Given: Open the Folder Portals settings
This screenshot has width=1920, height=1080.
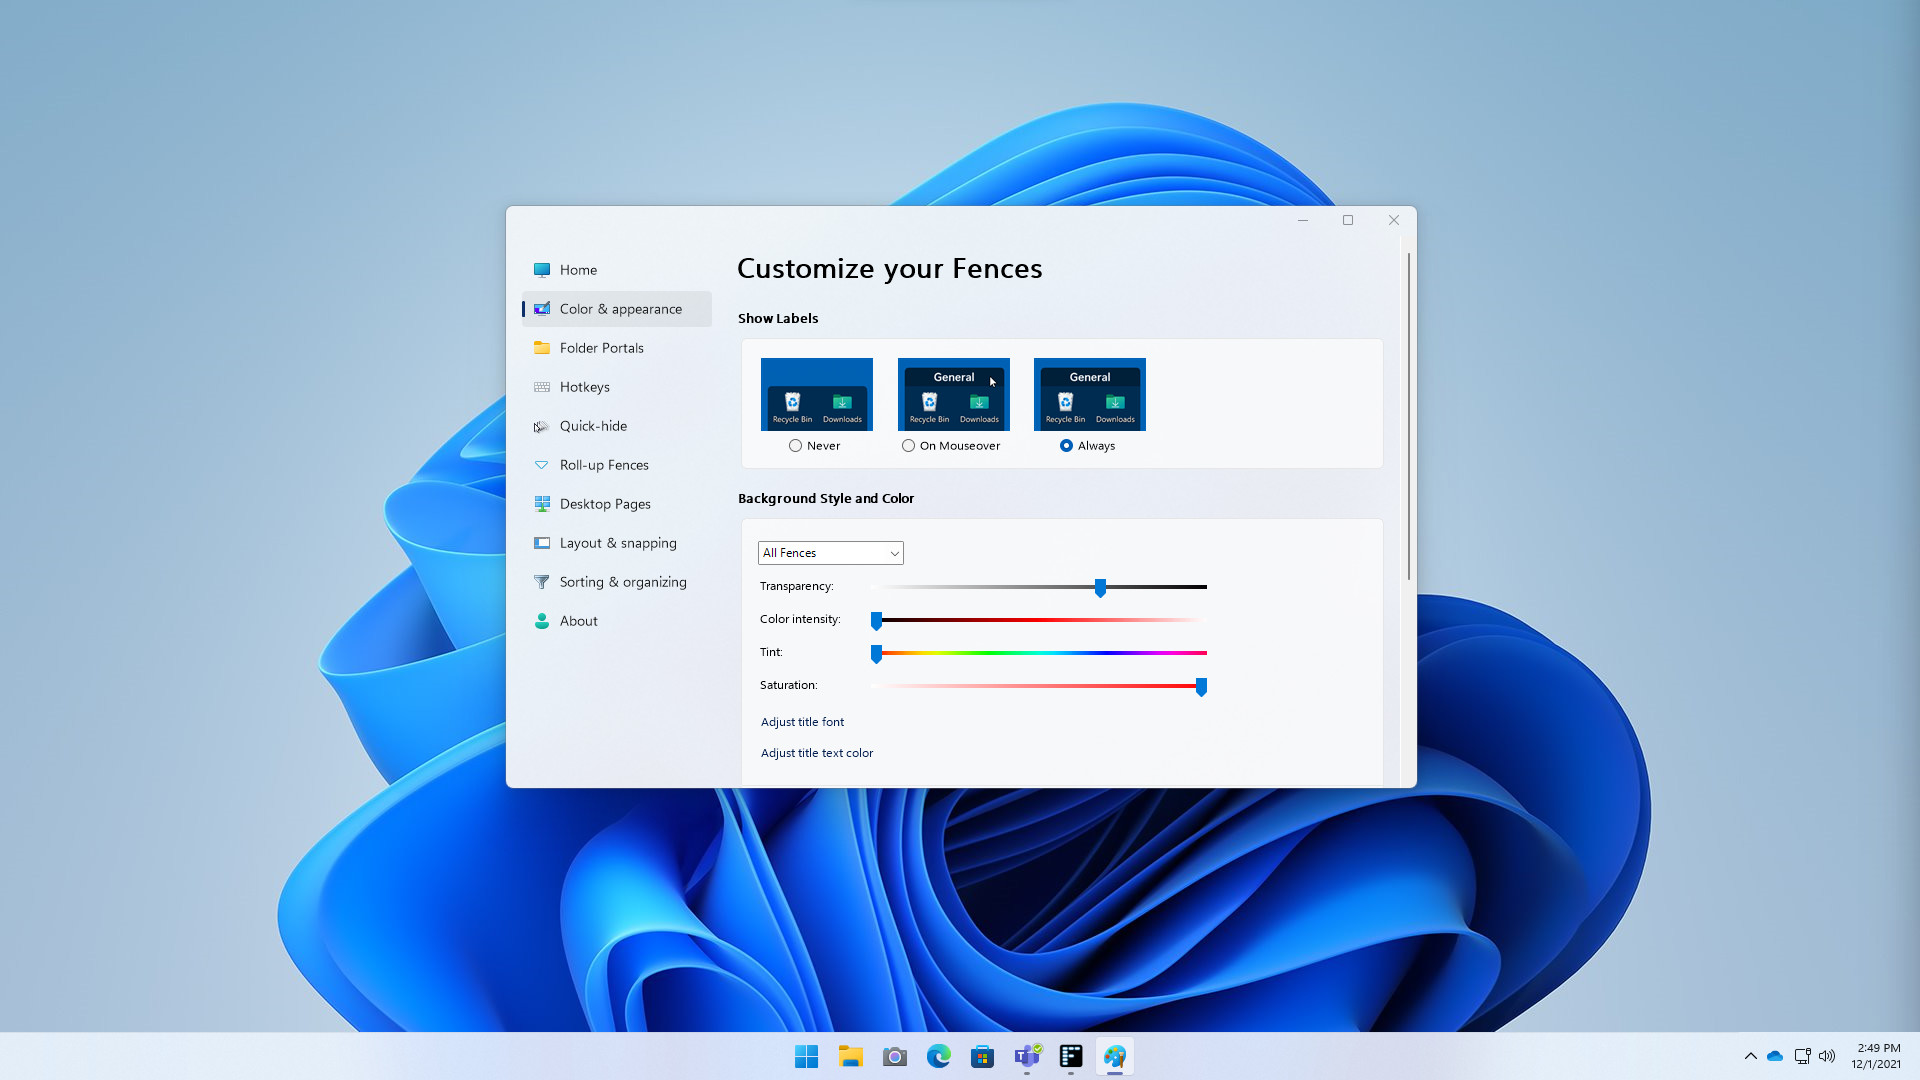Looking at the screenshot, I should click(602, 347).
